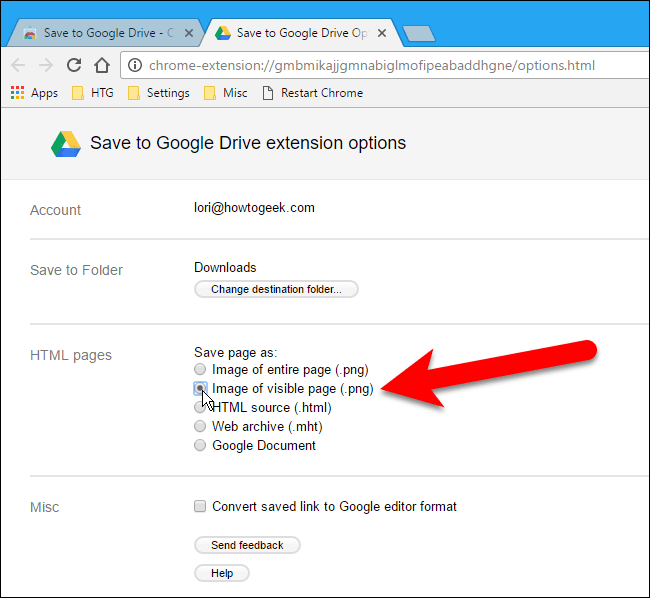Click the browser back arrow

(x=19, y=66)
